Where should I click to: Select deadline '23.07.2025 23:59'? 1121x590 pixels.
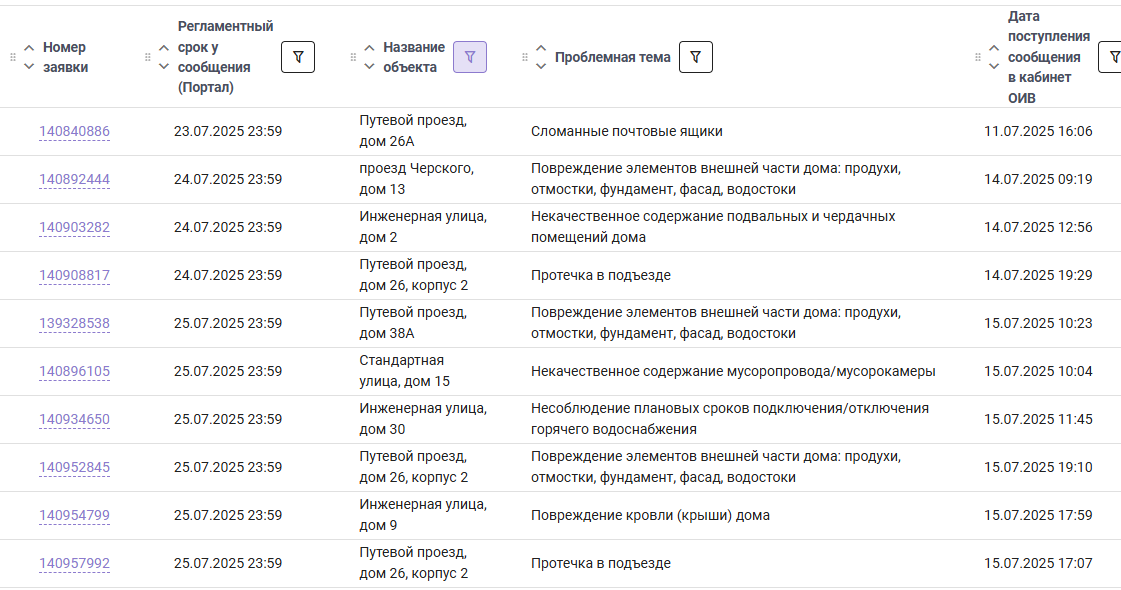[228, 132]
